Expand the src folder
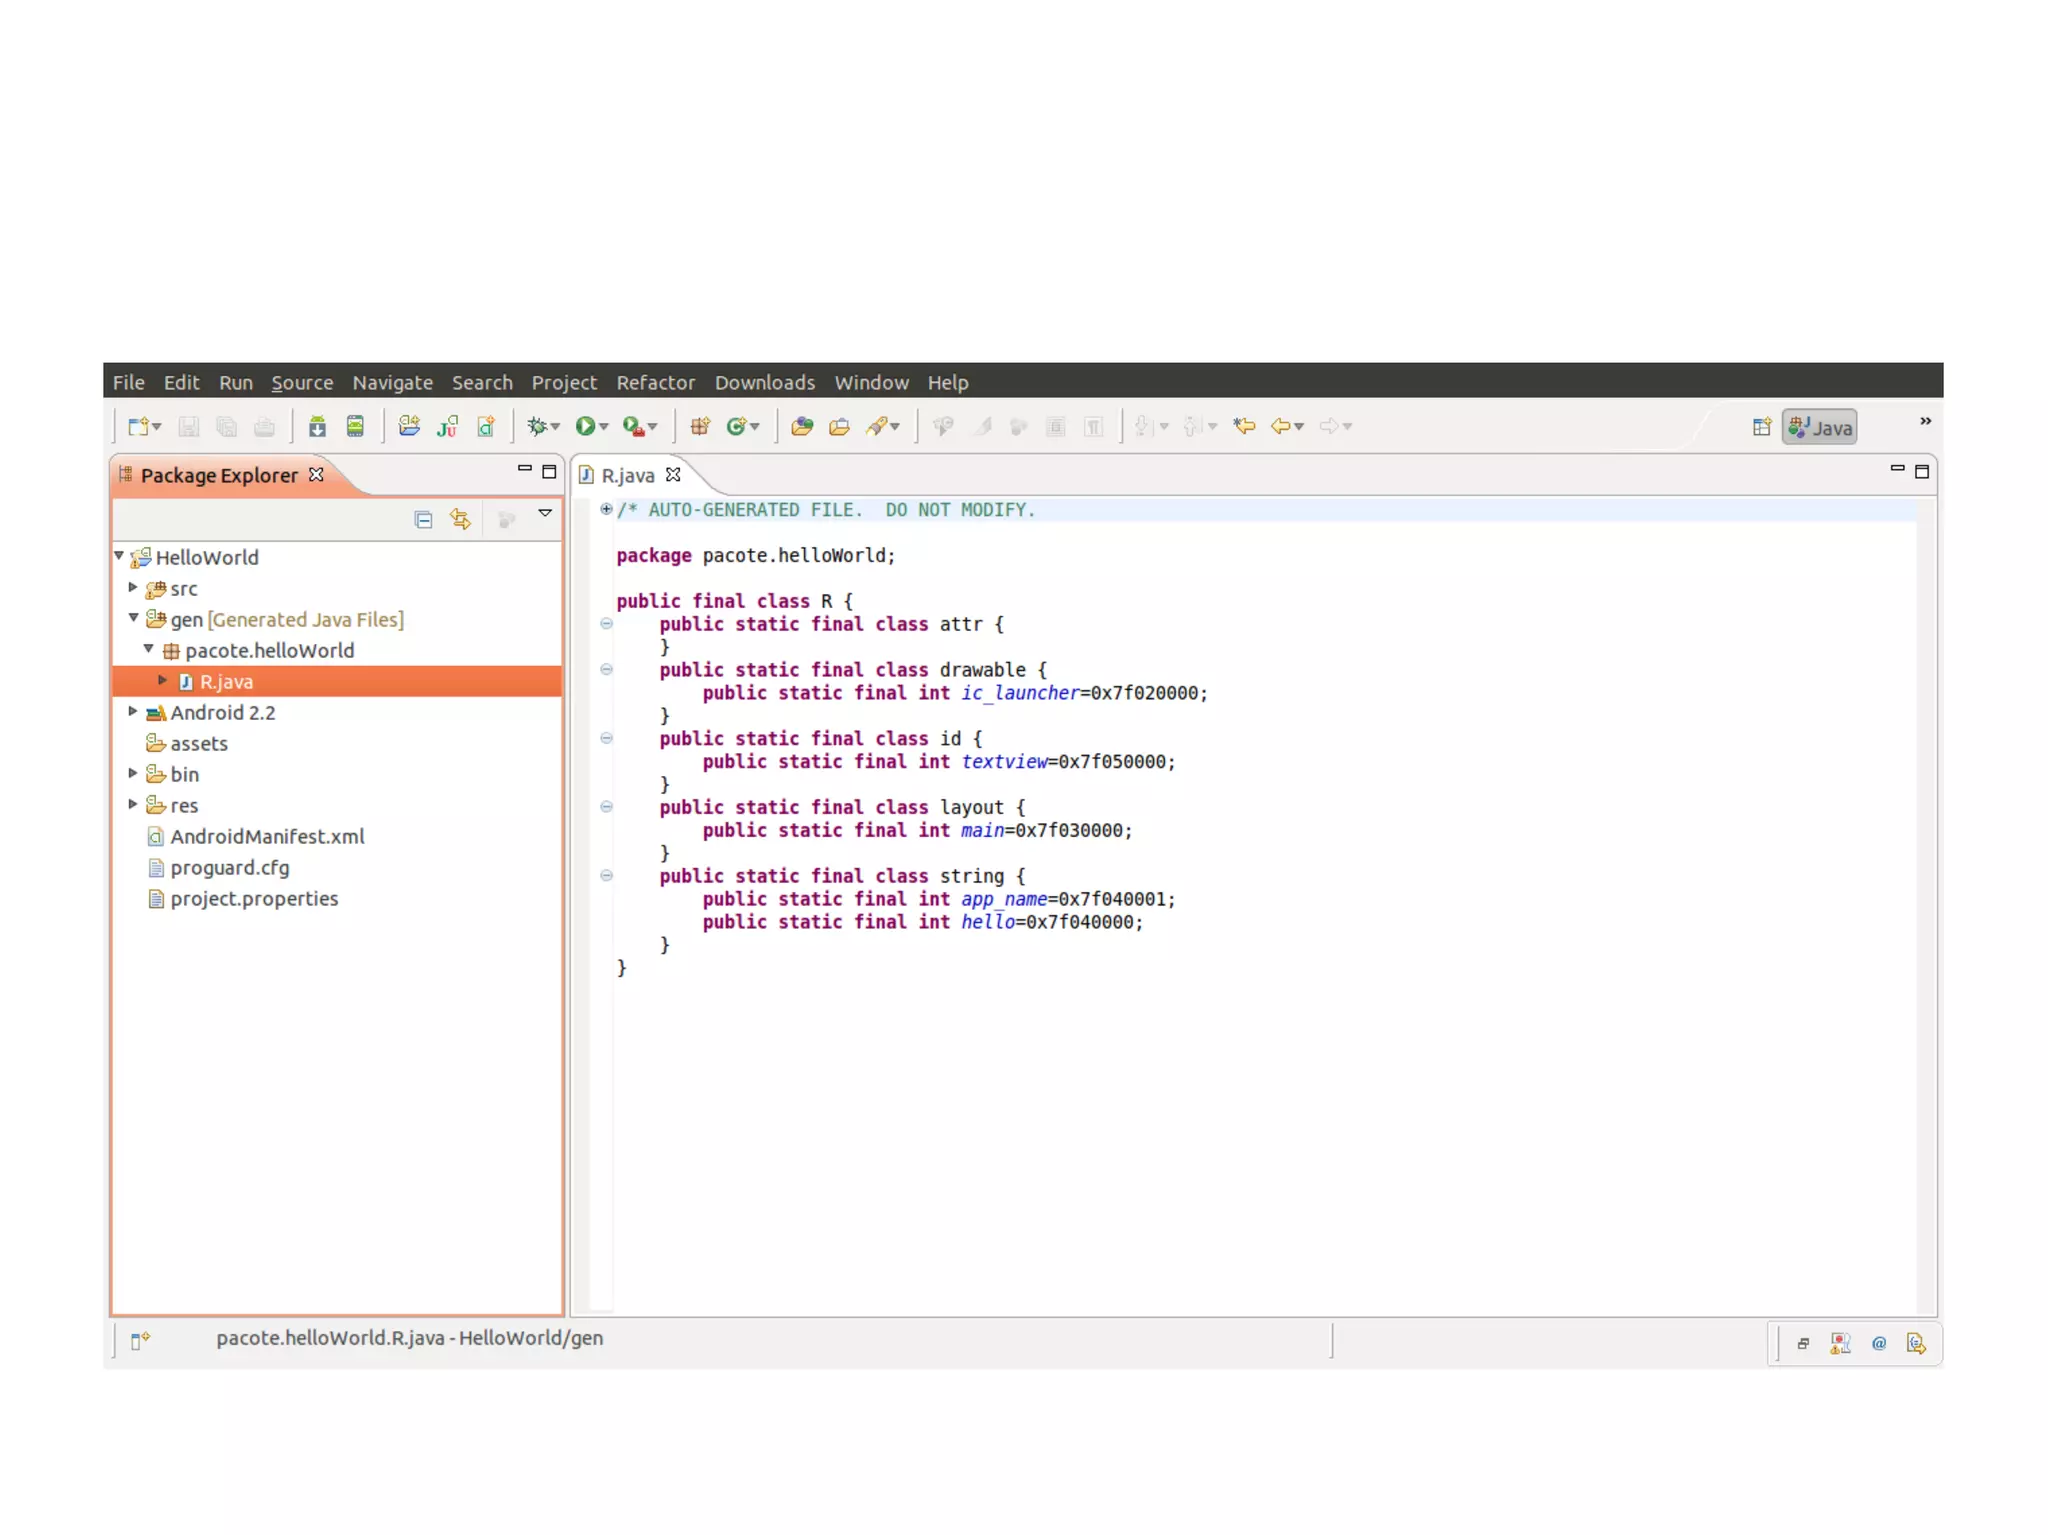The height and width of the screenshot is (1535, 2048). point(133,588)
